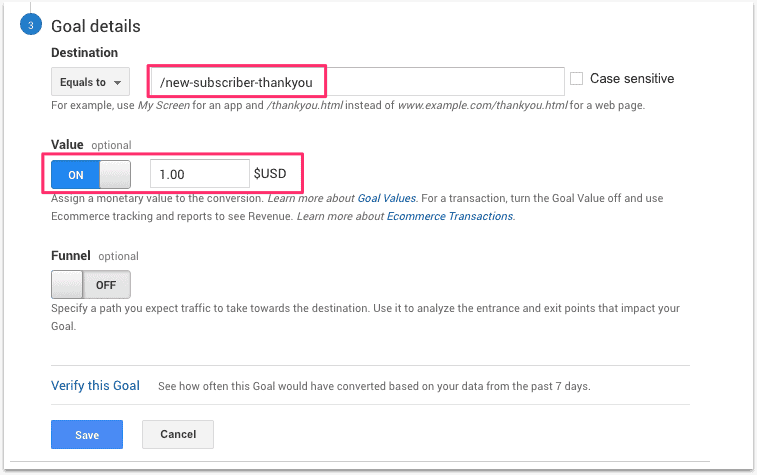Viewport: 757px width, 475px height.
Task: Click the Verify this Goal link
Action: click(95, 385)
